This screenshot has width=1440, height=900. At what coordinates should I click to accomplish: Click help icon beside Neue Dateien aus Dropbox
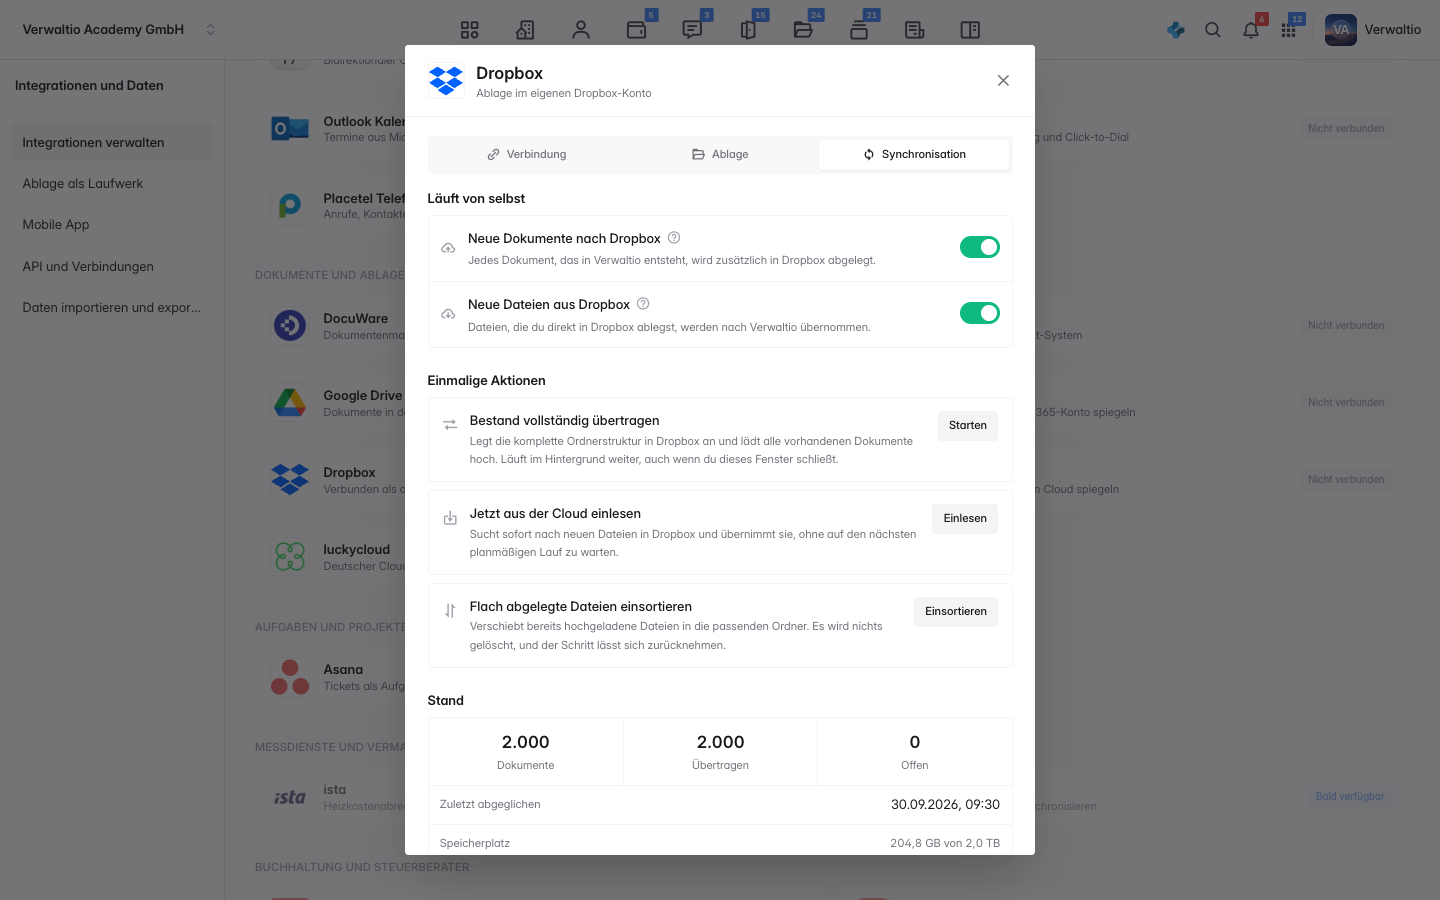643,304
